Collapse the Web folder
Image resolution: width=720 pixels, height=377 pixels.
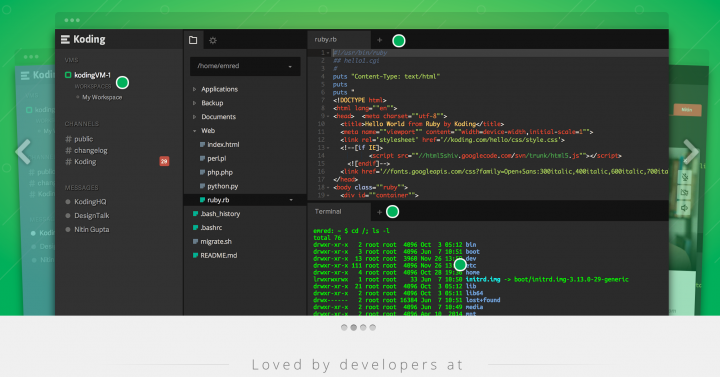click(x=195, y=131)
